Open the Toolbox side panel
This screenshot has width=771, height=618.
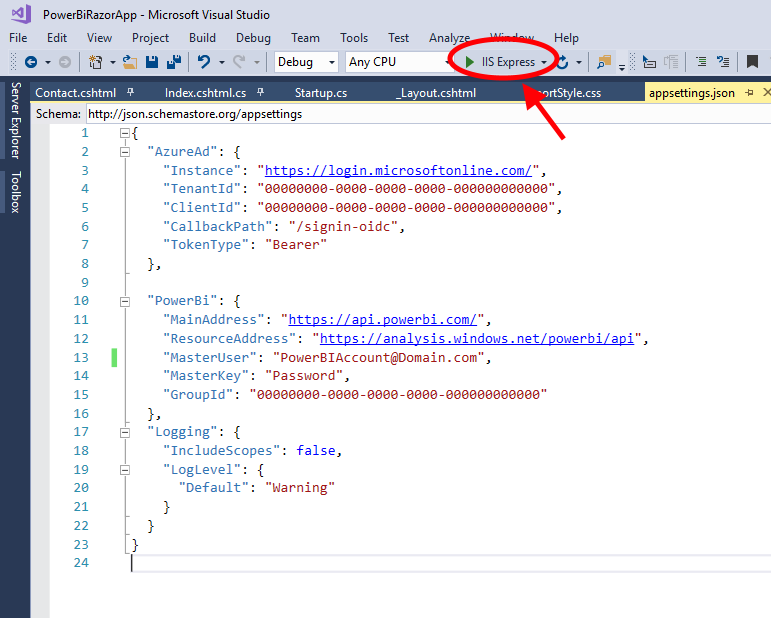point(15,192)
